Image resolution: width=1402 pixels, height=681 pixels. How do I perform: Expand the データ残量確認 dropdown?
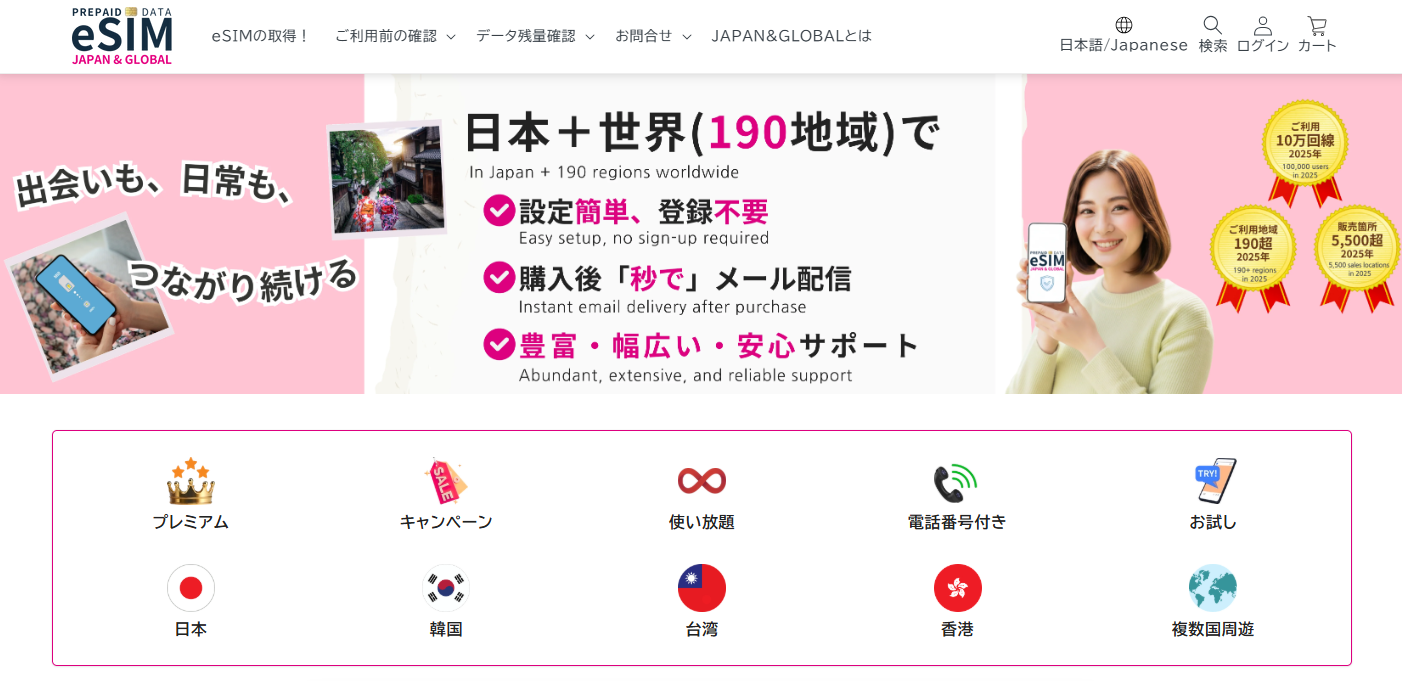535,36
